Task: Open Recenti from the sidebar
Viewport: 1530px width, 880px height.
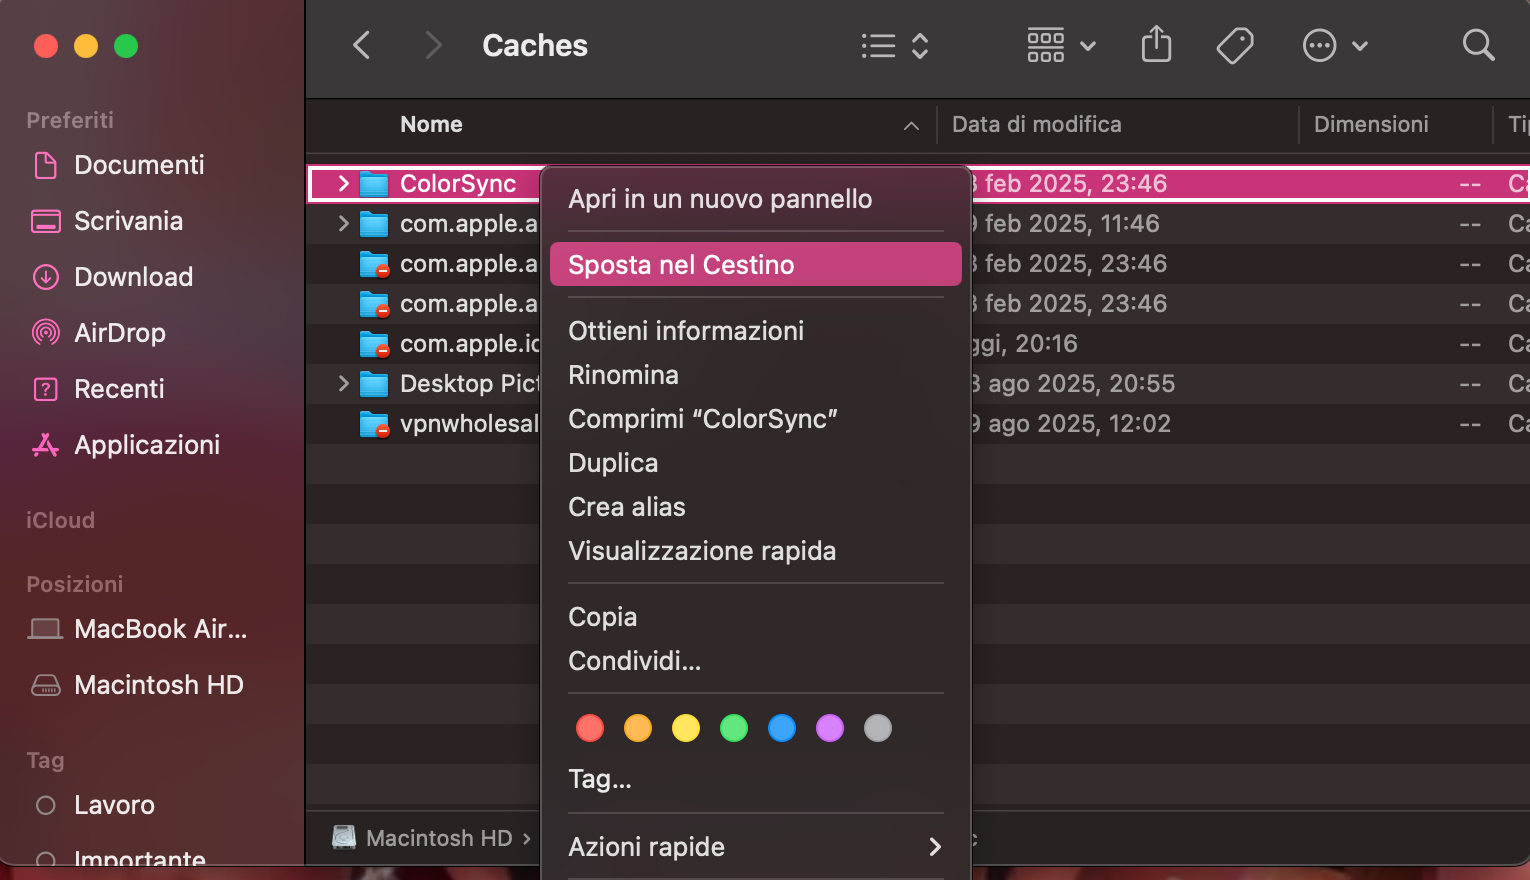Action: tap(46, 389)
